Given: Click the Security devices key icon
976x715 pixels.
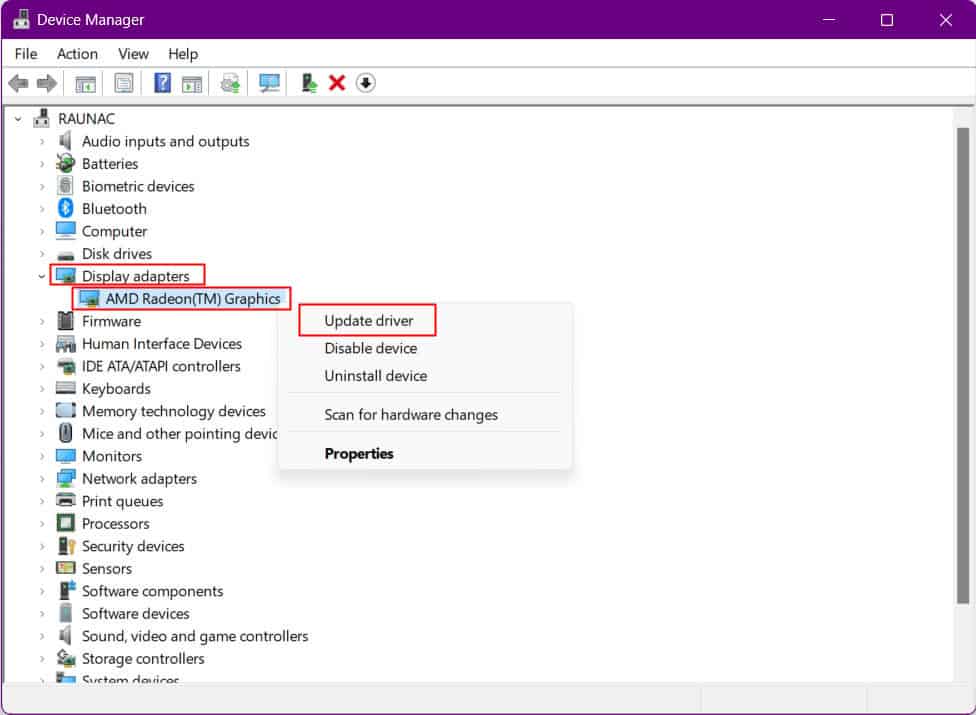Looking at the screenshot, I should point(66,546).
